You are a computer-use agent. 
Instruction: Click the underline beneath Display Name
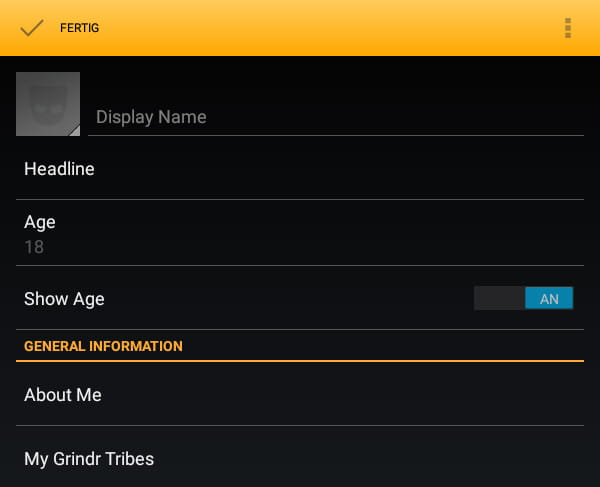336,135
